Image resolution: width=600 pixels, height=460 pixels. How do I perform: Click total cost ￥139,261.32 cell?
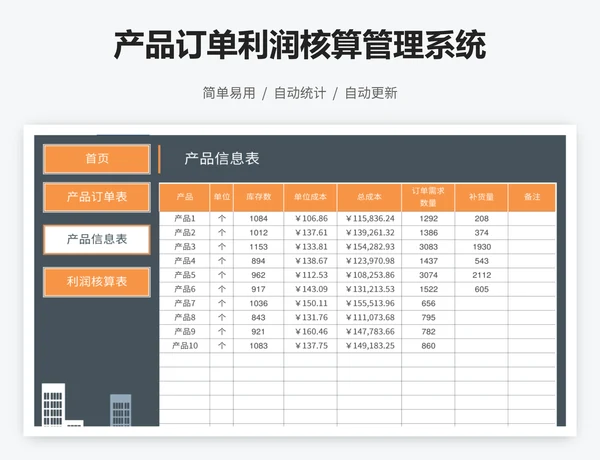click(x=370, y=233)
